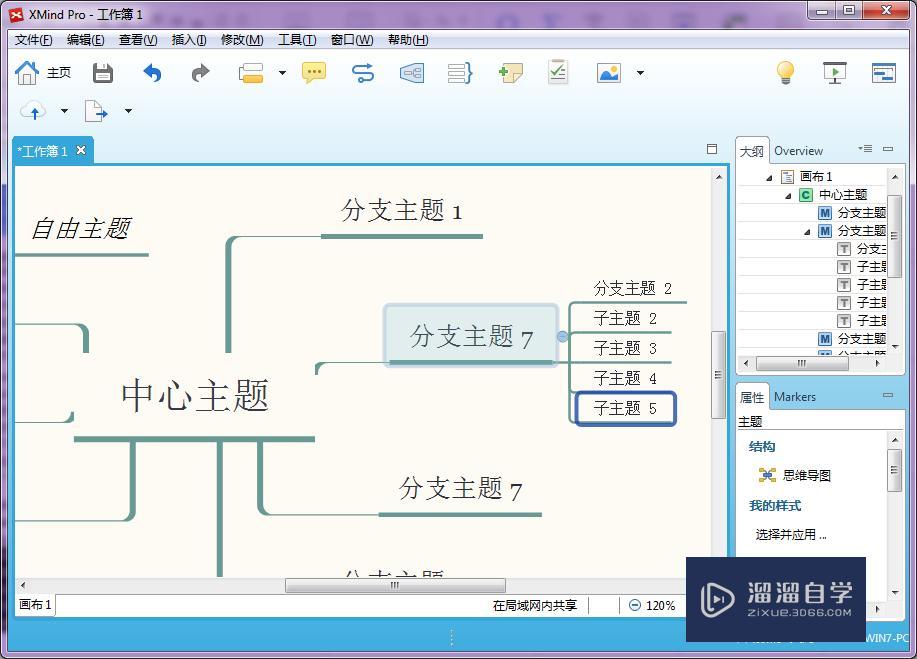The width and height of the screenshot is (917, 659).
Task: Click the canvas horizontal scrollbar thumb
Action: (395, 585)
